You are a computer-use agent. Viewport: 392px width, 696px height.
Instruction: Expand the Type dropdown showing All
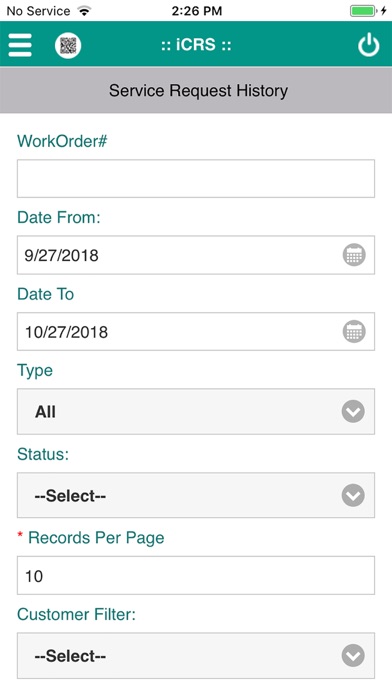196,411
